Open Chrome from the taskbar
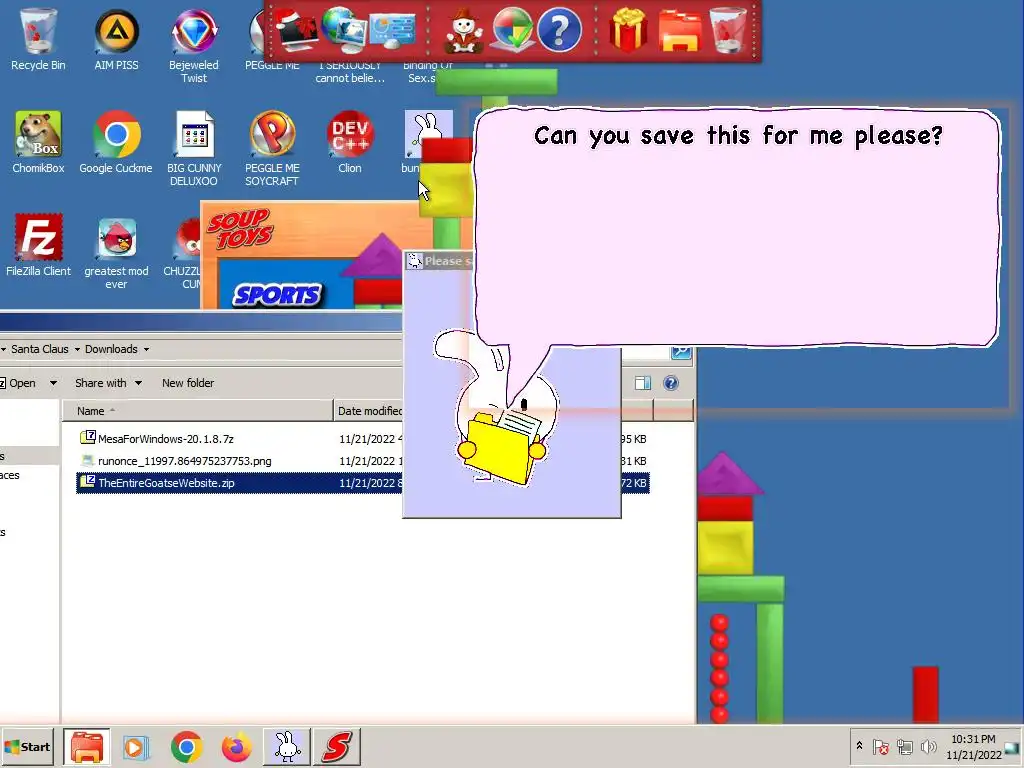 coord(186,746)
